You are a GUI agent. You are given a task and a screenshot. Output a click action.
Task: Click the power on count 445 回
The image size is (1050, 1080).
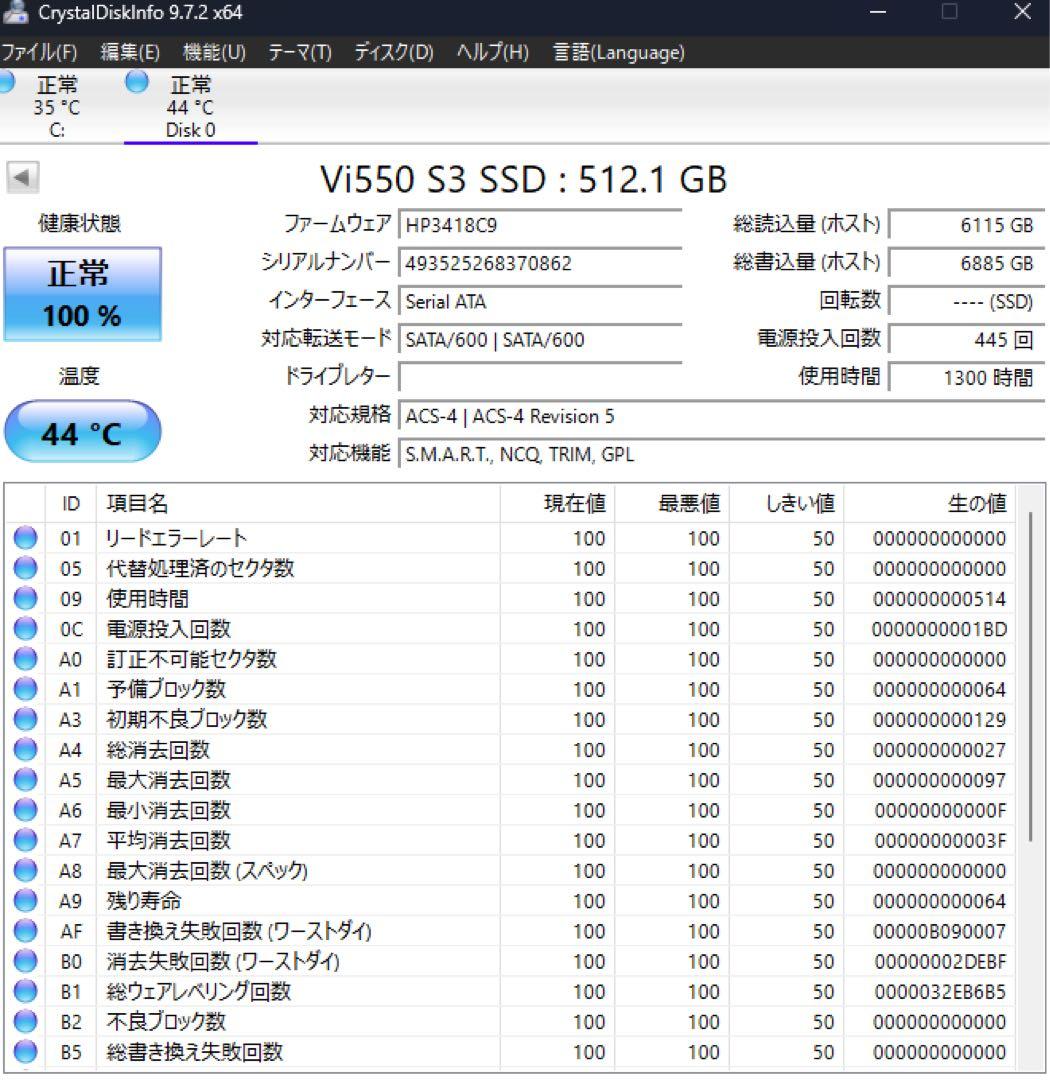(967, 340)
